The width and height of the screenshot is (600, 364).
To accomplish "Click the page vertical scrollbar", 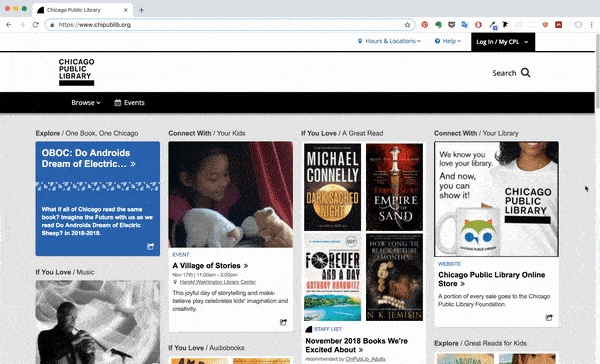I will [x=597, y=71].
